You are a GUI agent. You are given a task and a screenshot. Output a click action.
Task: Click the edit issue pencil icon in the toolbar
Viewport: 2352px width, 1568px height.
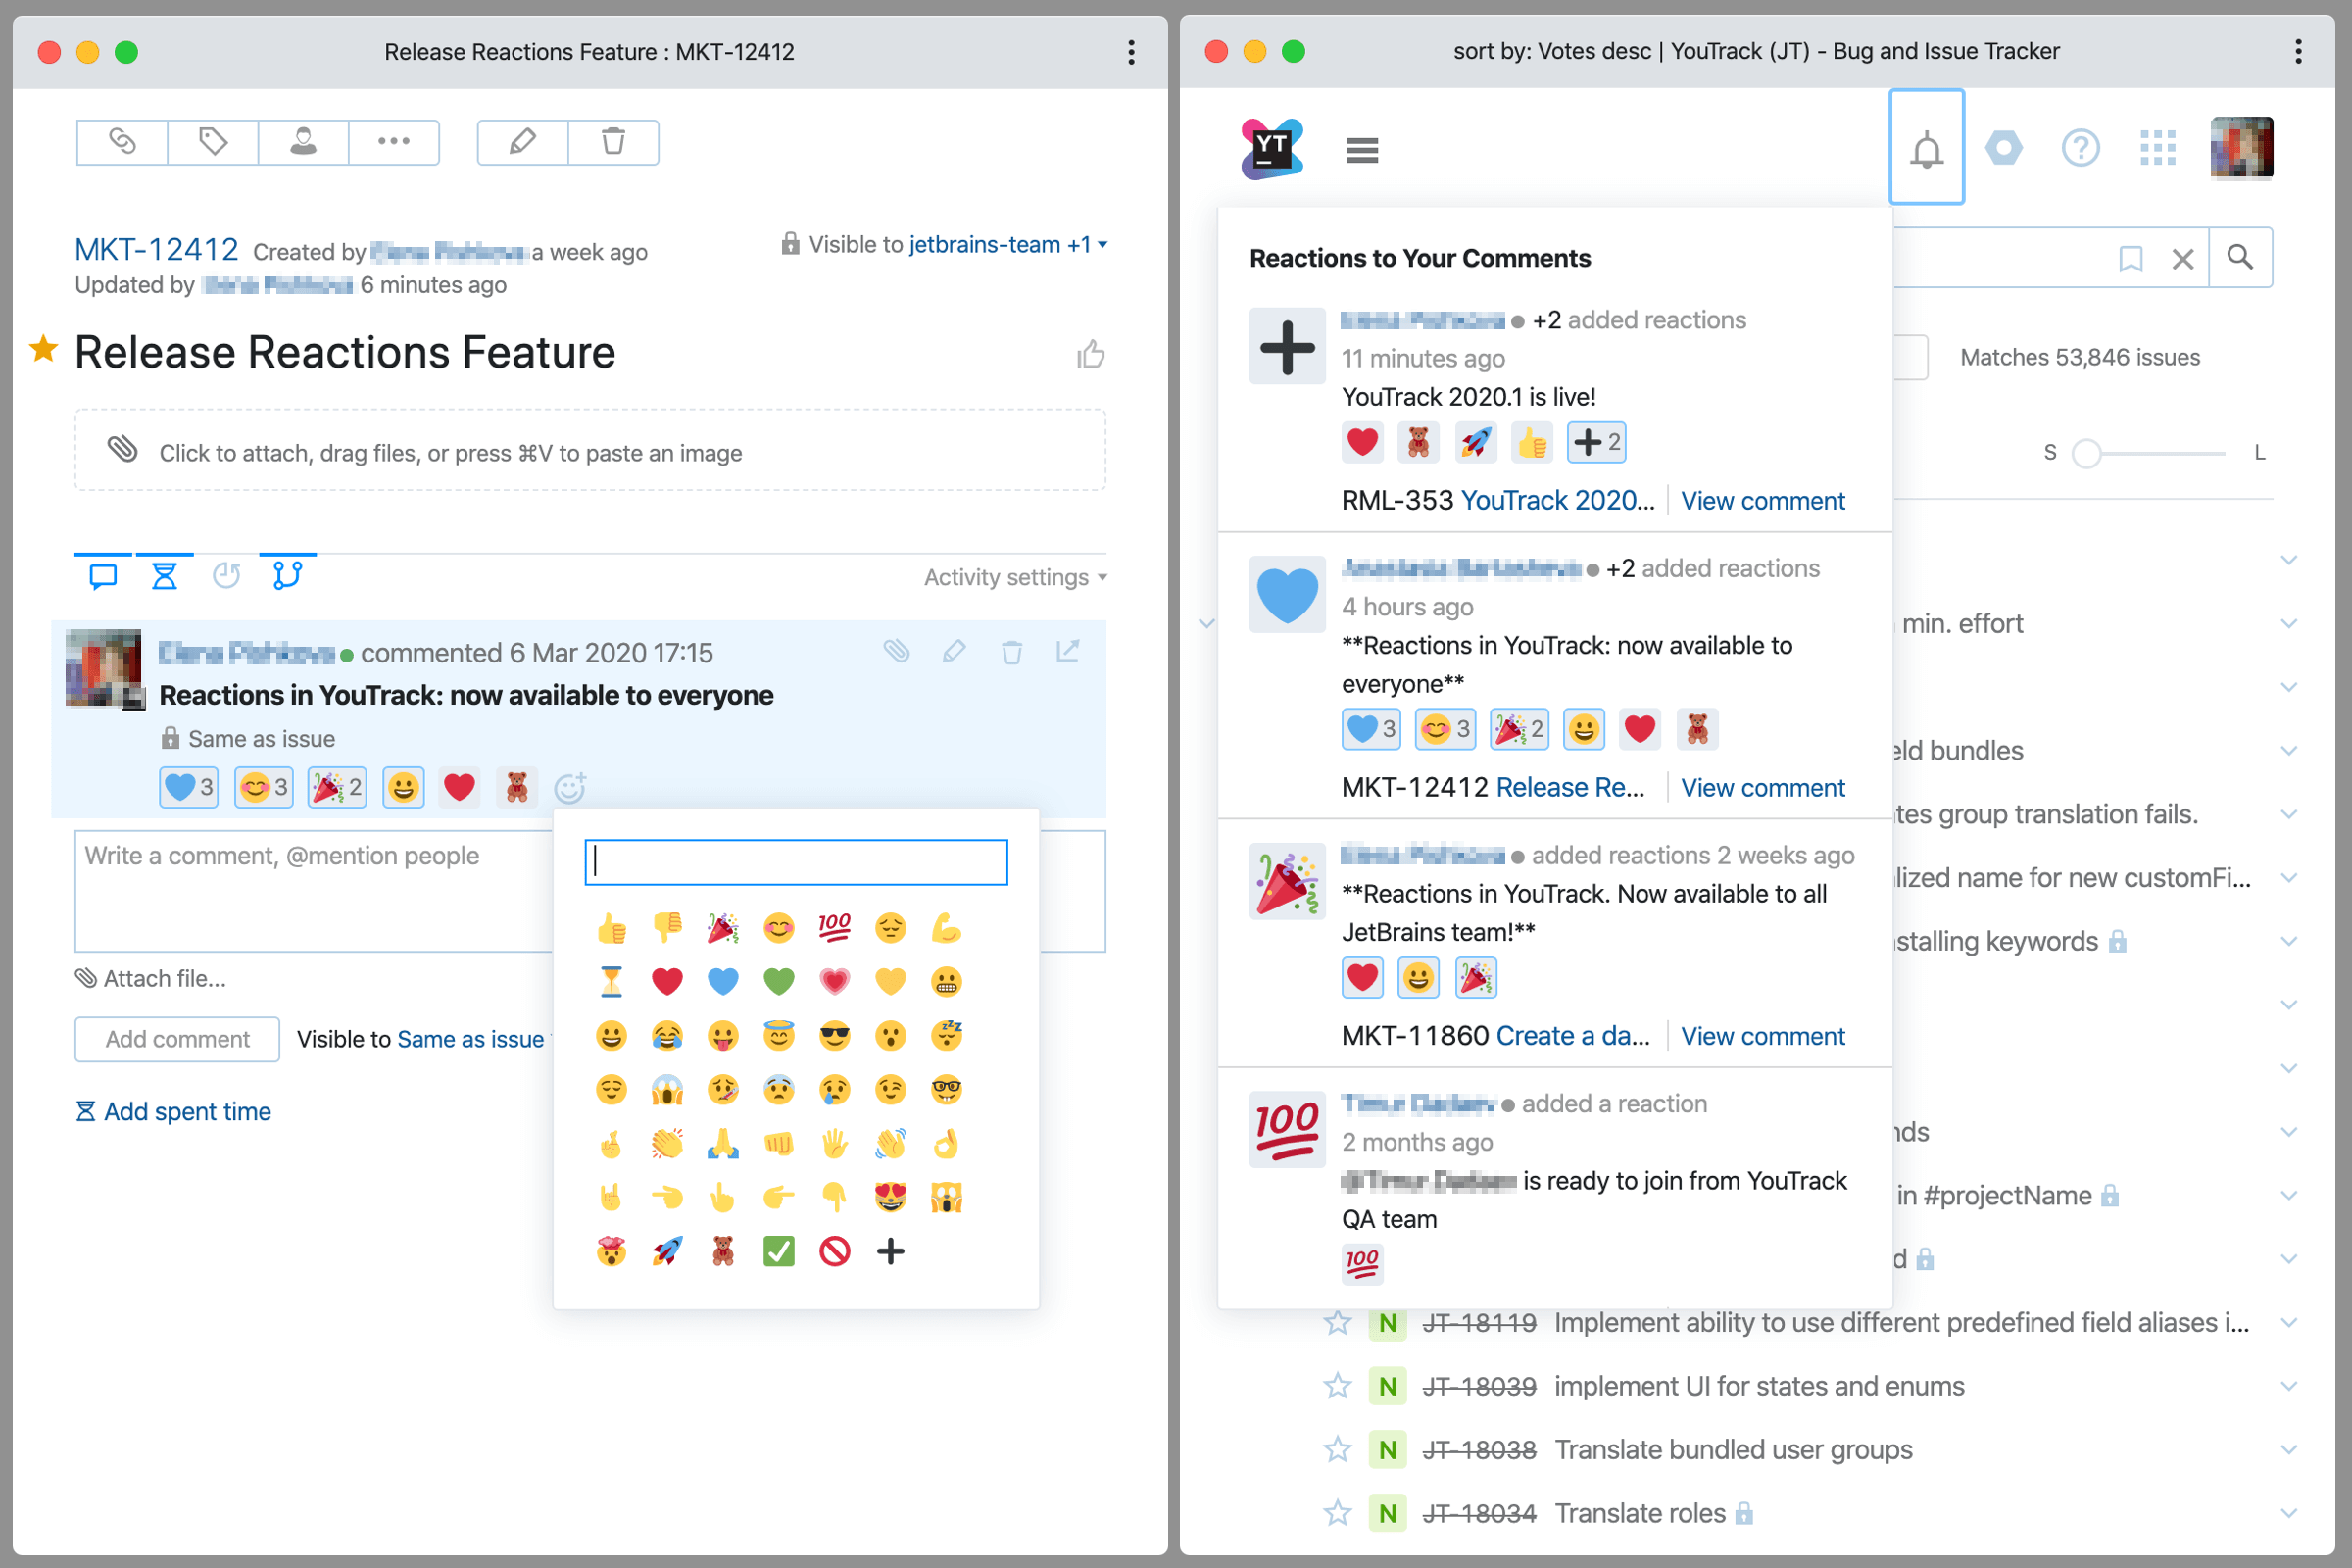522,142
